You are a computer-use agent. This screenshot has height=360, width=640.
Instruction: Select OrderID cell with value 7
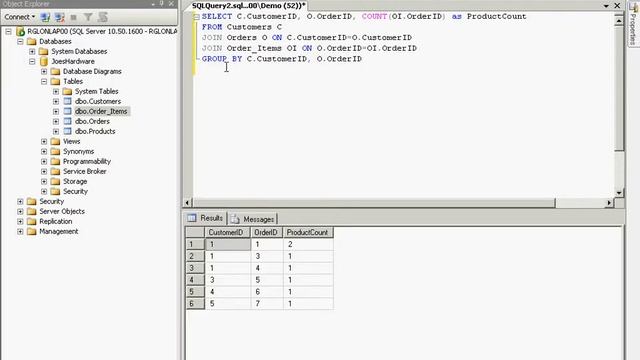267,304
